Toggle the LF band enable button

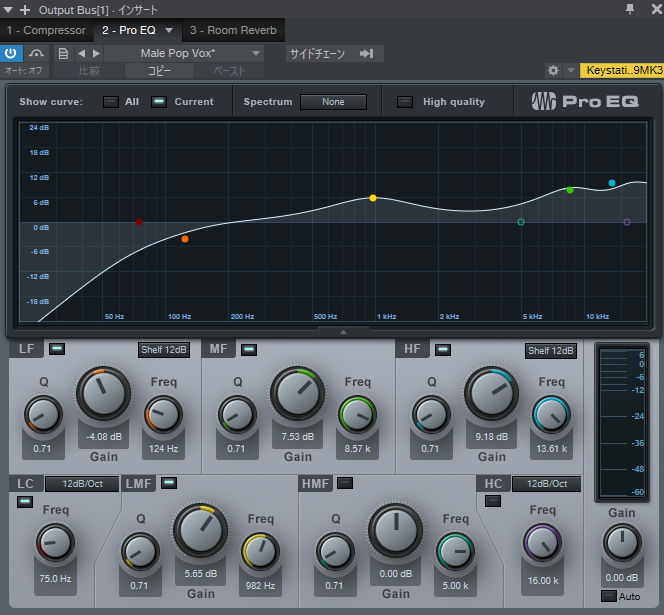57,349
